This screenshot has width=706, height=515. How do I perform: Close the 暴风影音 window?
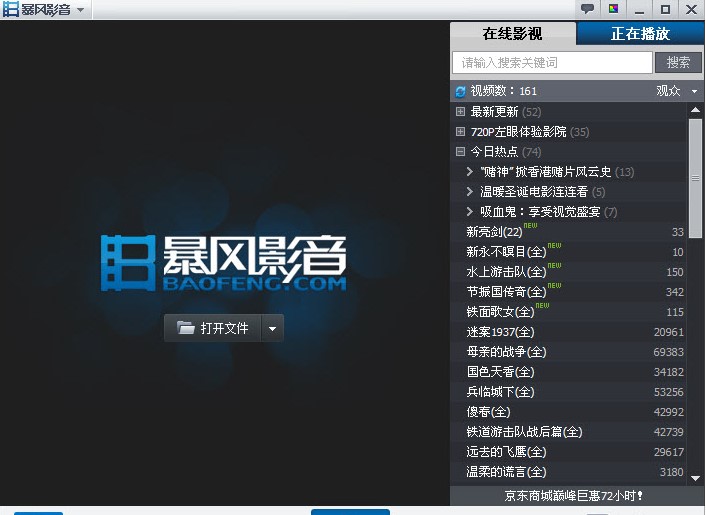[x=691, y=9]
